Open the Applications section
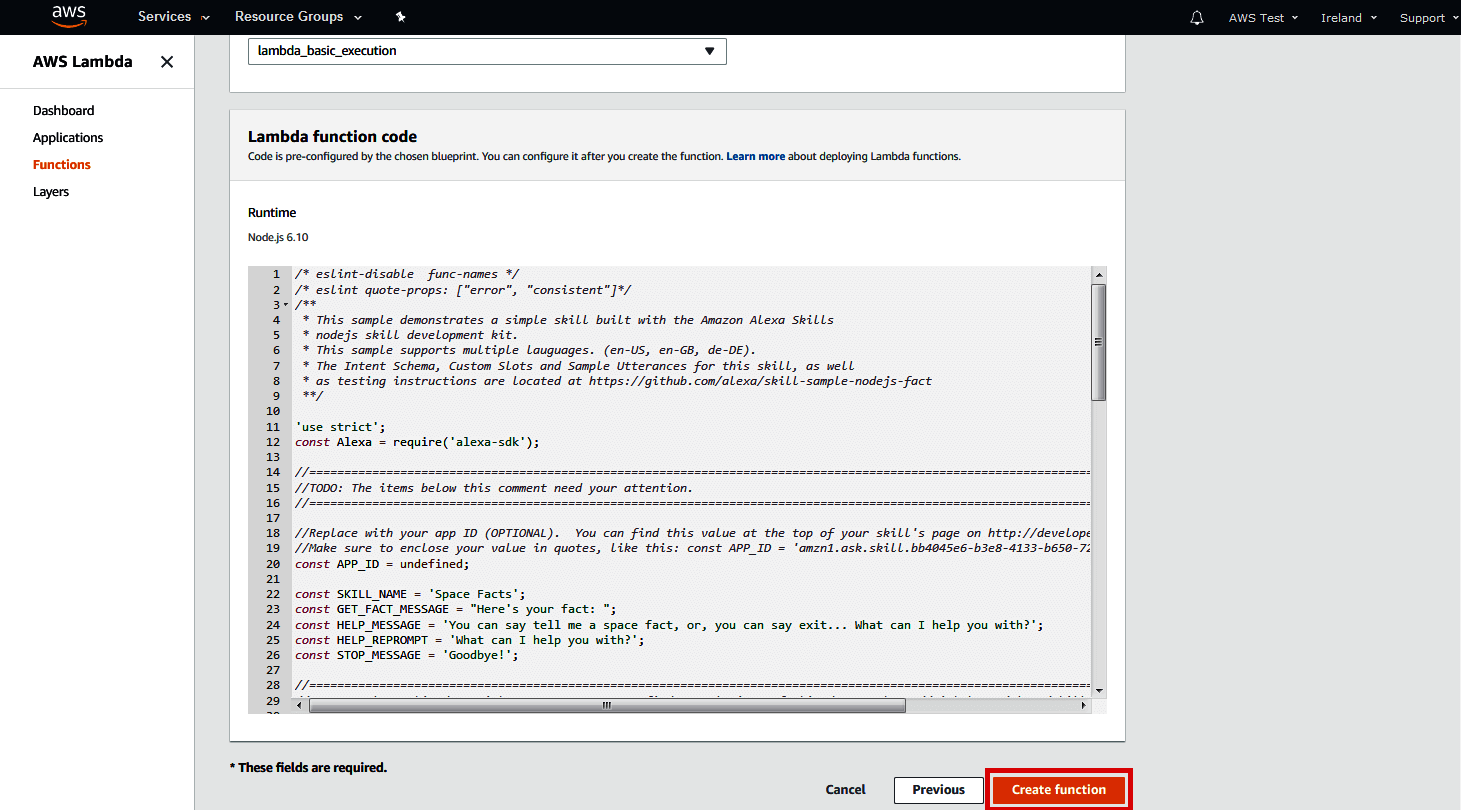 click(68, 137)
